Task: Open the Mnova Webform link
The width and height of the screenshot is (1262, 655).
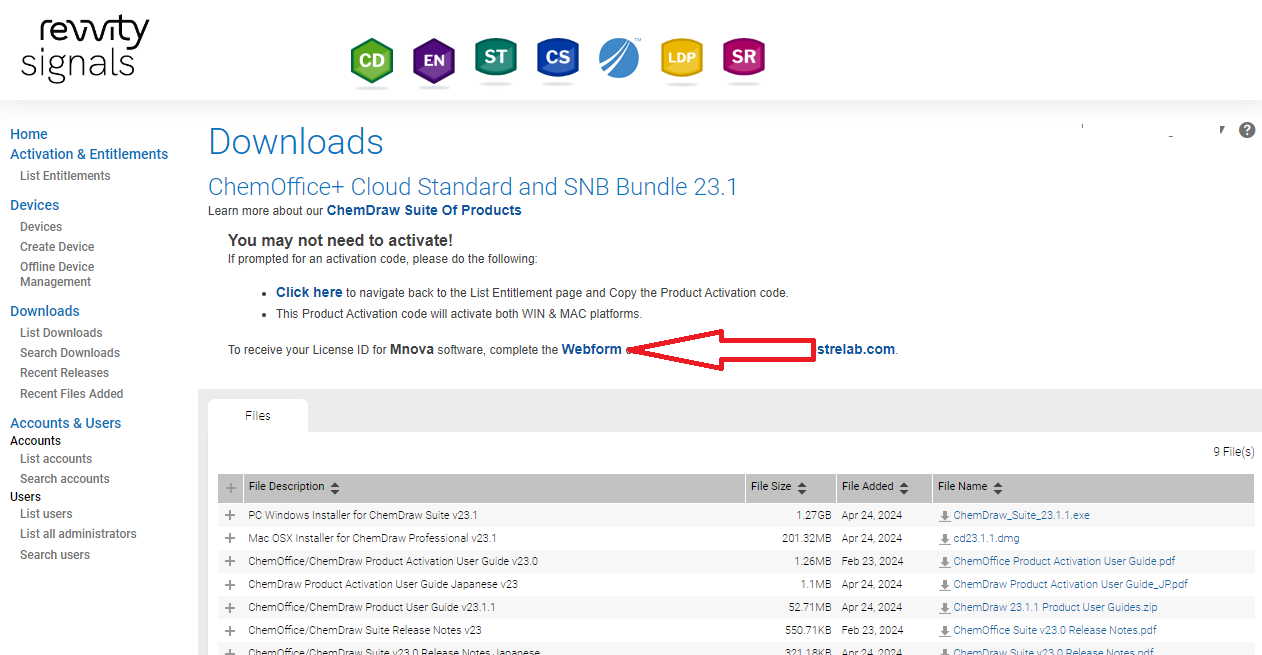Action: pos(591,349)
